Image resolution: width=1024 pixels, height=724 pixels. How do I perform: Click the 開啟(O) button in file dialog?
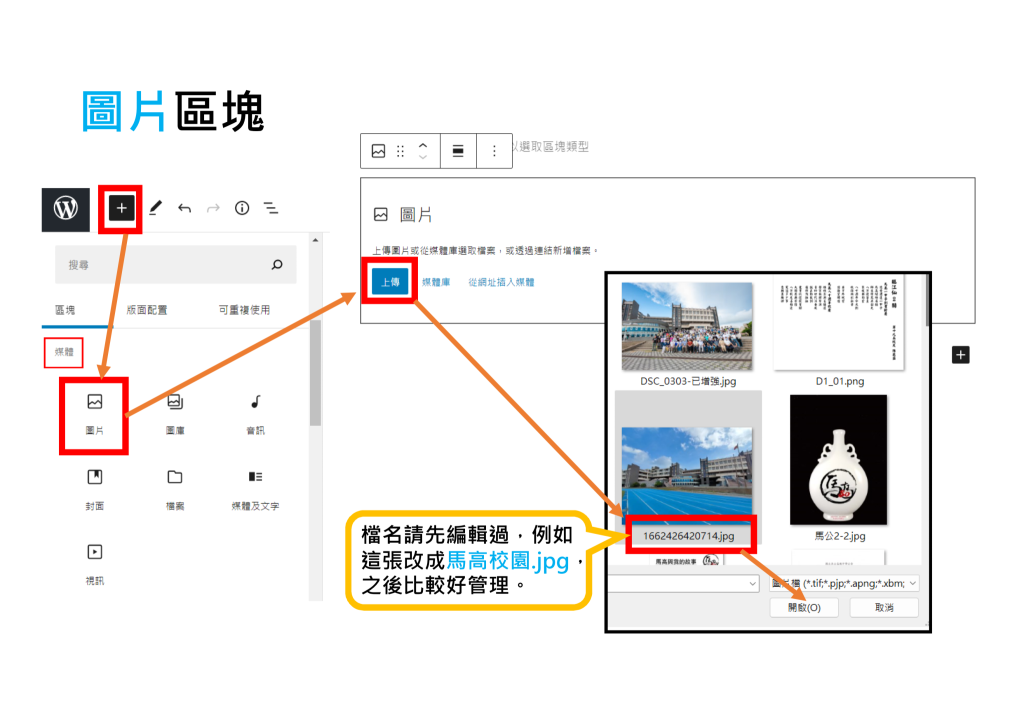click(804, 608)
